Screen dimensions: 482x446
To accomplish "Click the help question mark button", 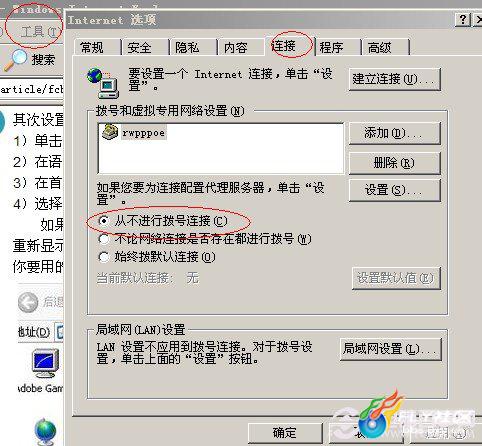I will pyautogui.click(x=463, y=20).
